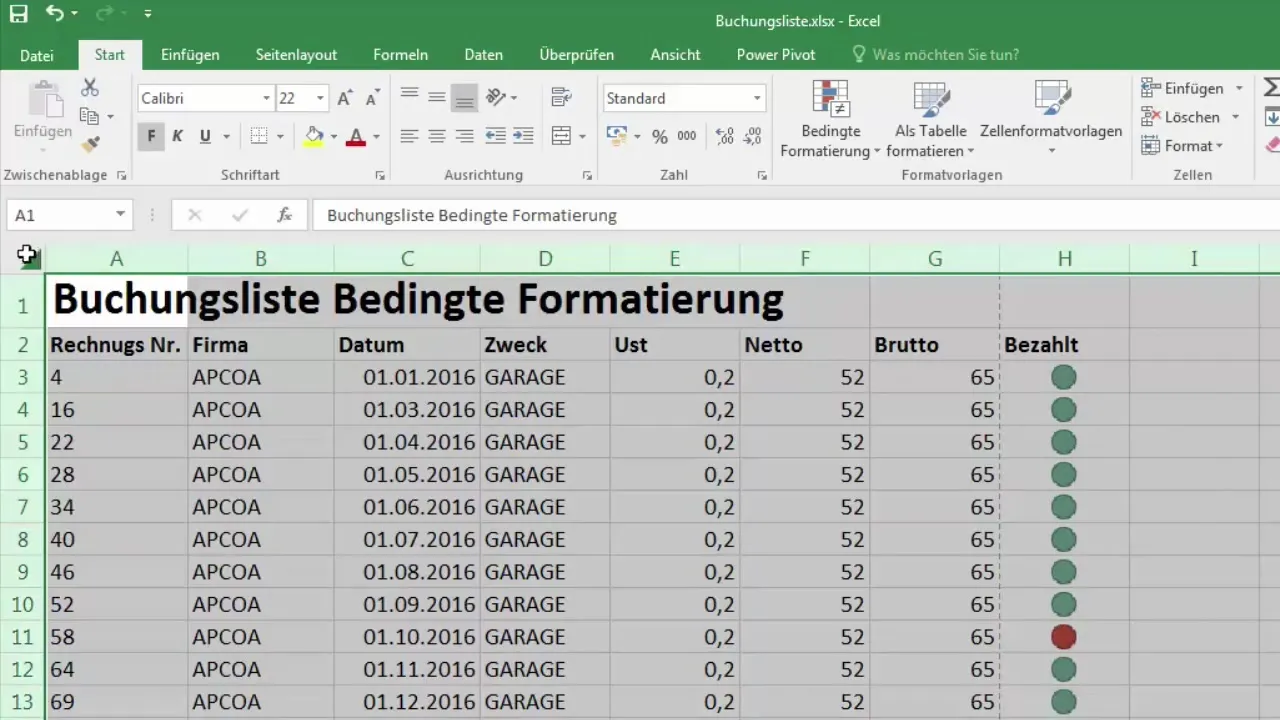Click the add decimal place icon
The image size is (1280, 720).
click(726, 137)
